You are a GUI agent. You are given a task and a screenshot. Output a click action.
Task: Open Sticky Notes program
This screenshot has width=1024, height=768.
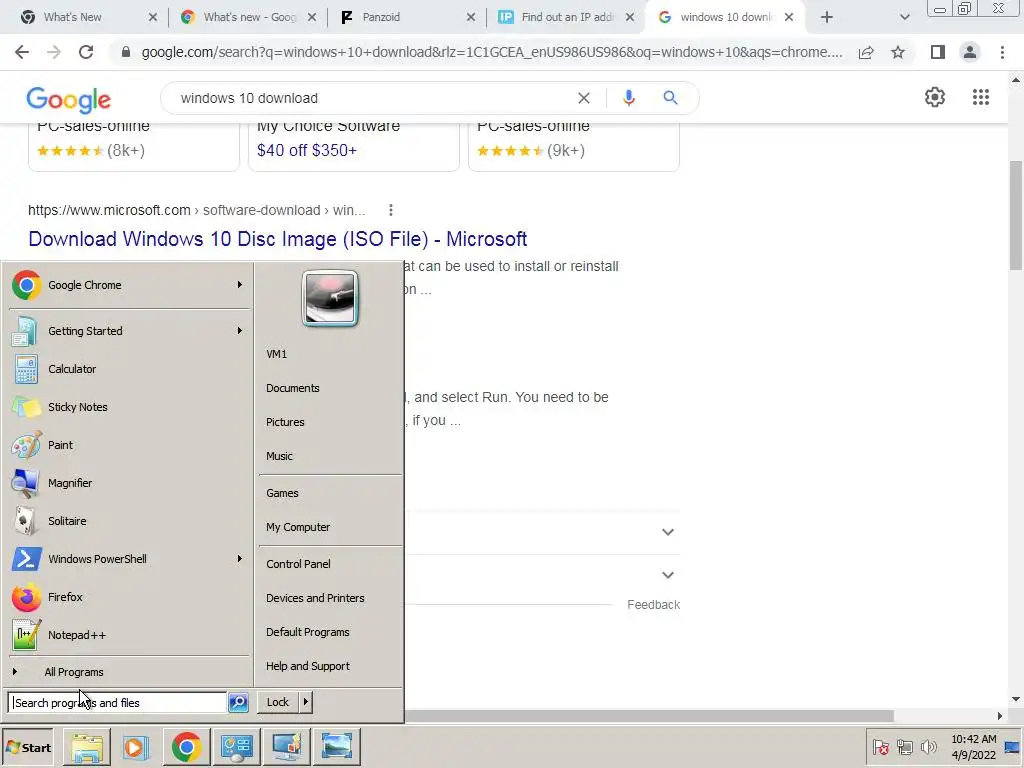click(129, 407)
